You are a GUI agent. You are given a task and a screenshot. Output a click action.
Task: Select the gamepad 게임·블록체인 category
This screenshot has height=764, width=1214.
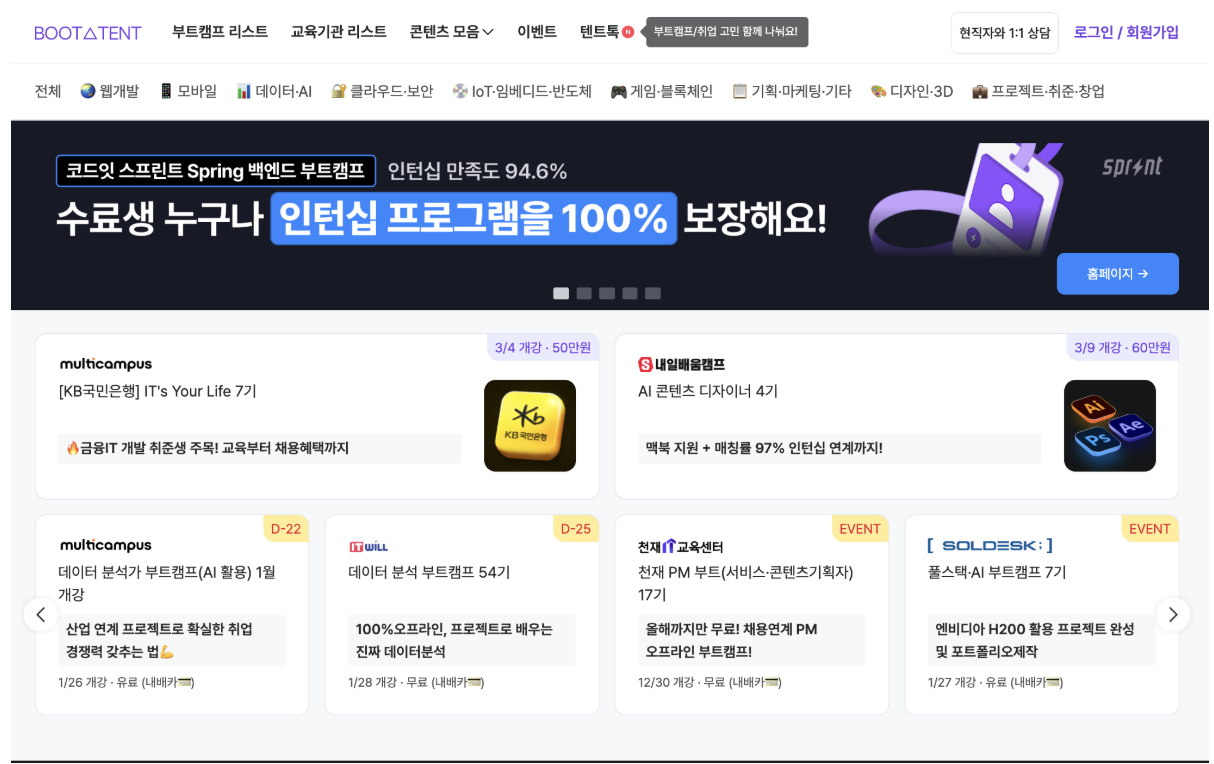(x=662, y=91)
